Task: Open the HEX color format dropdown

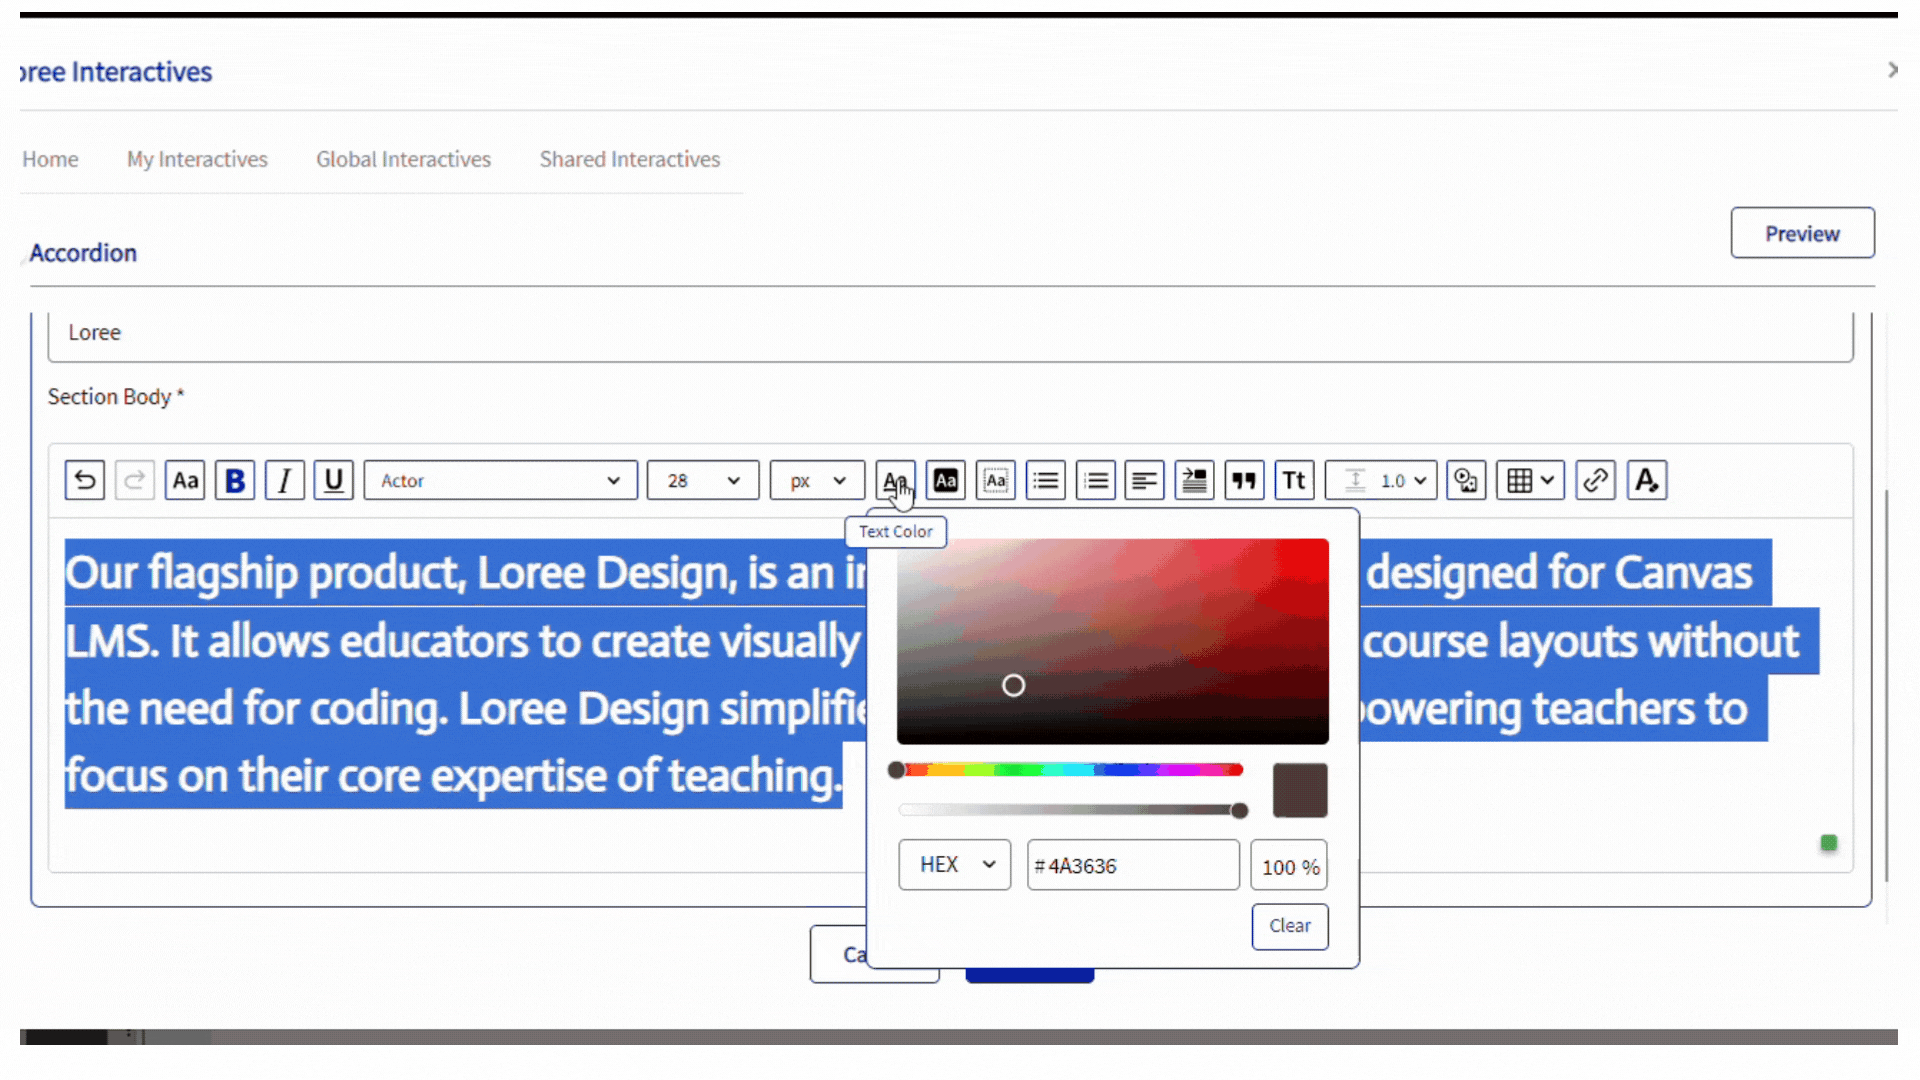Action: click(x=954, y=865)
